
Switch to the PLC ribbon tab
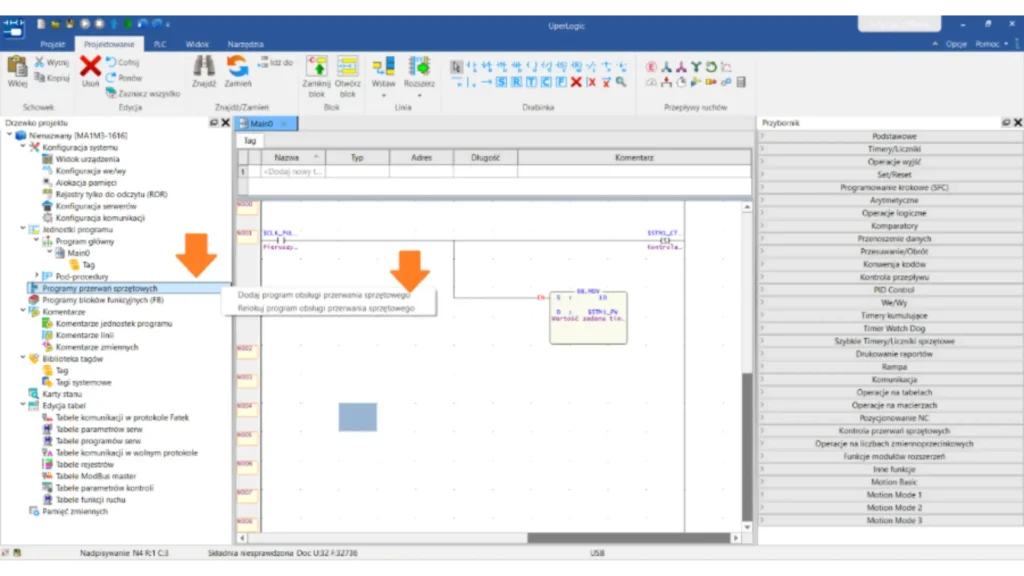pyautogui.click(x=160, y=44)
